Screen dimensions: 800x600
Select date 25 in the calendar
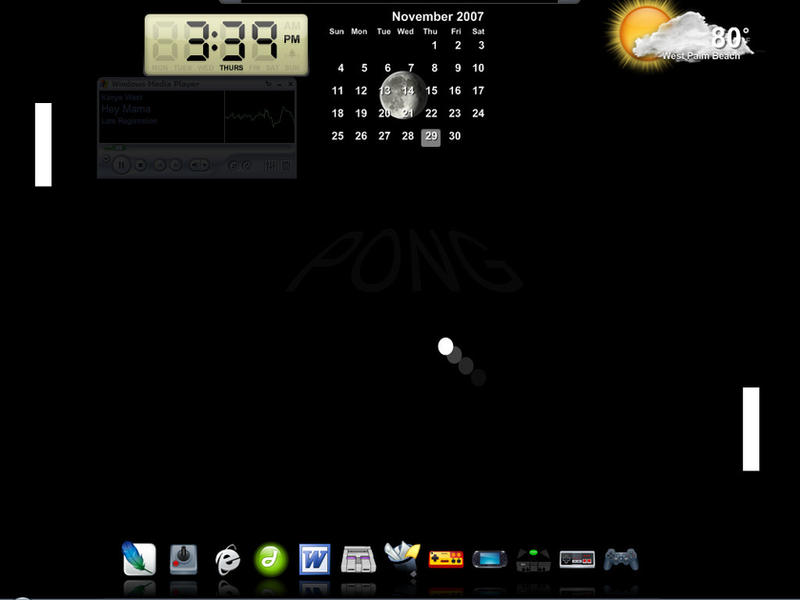coord(337,136)
